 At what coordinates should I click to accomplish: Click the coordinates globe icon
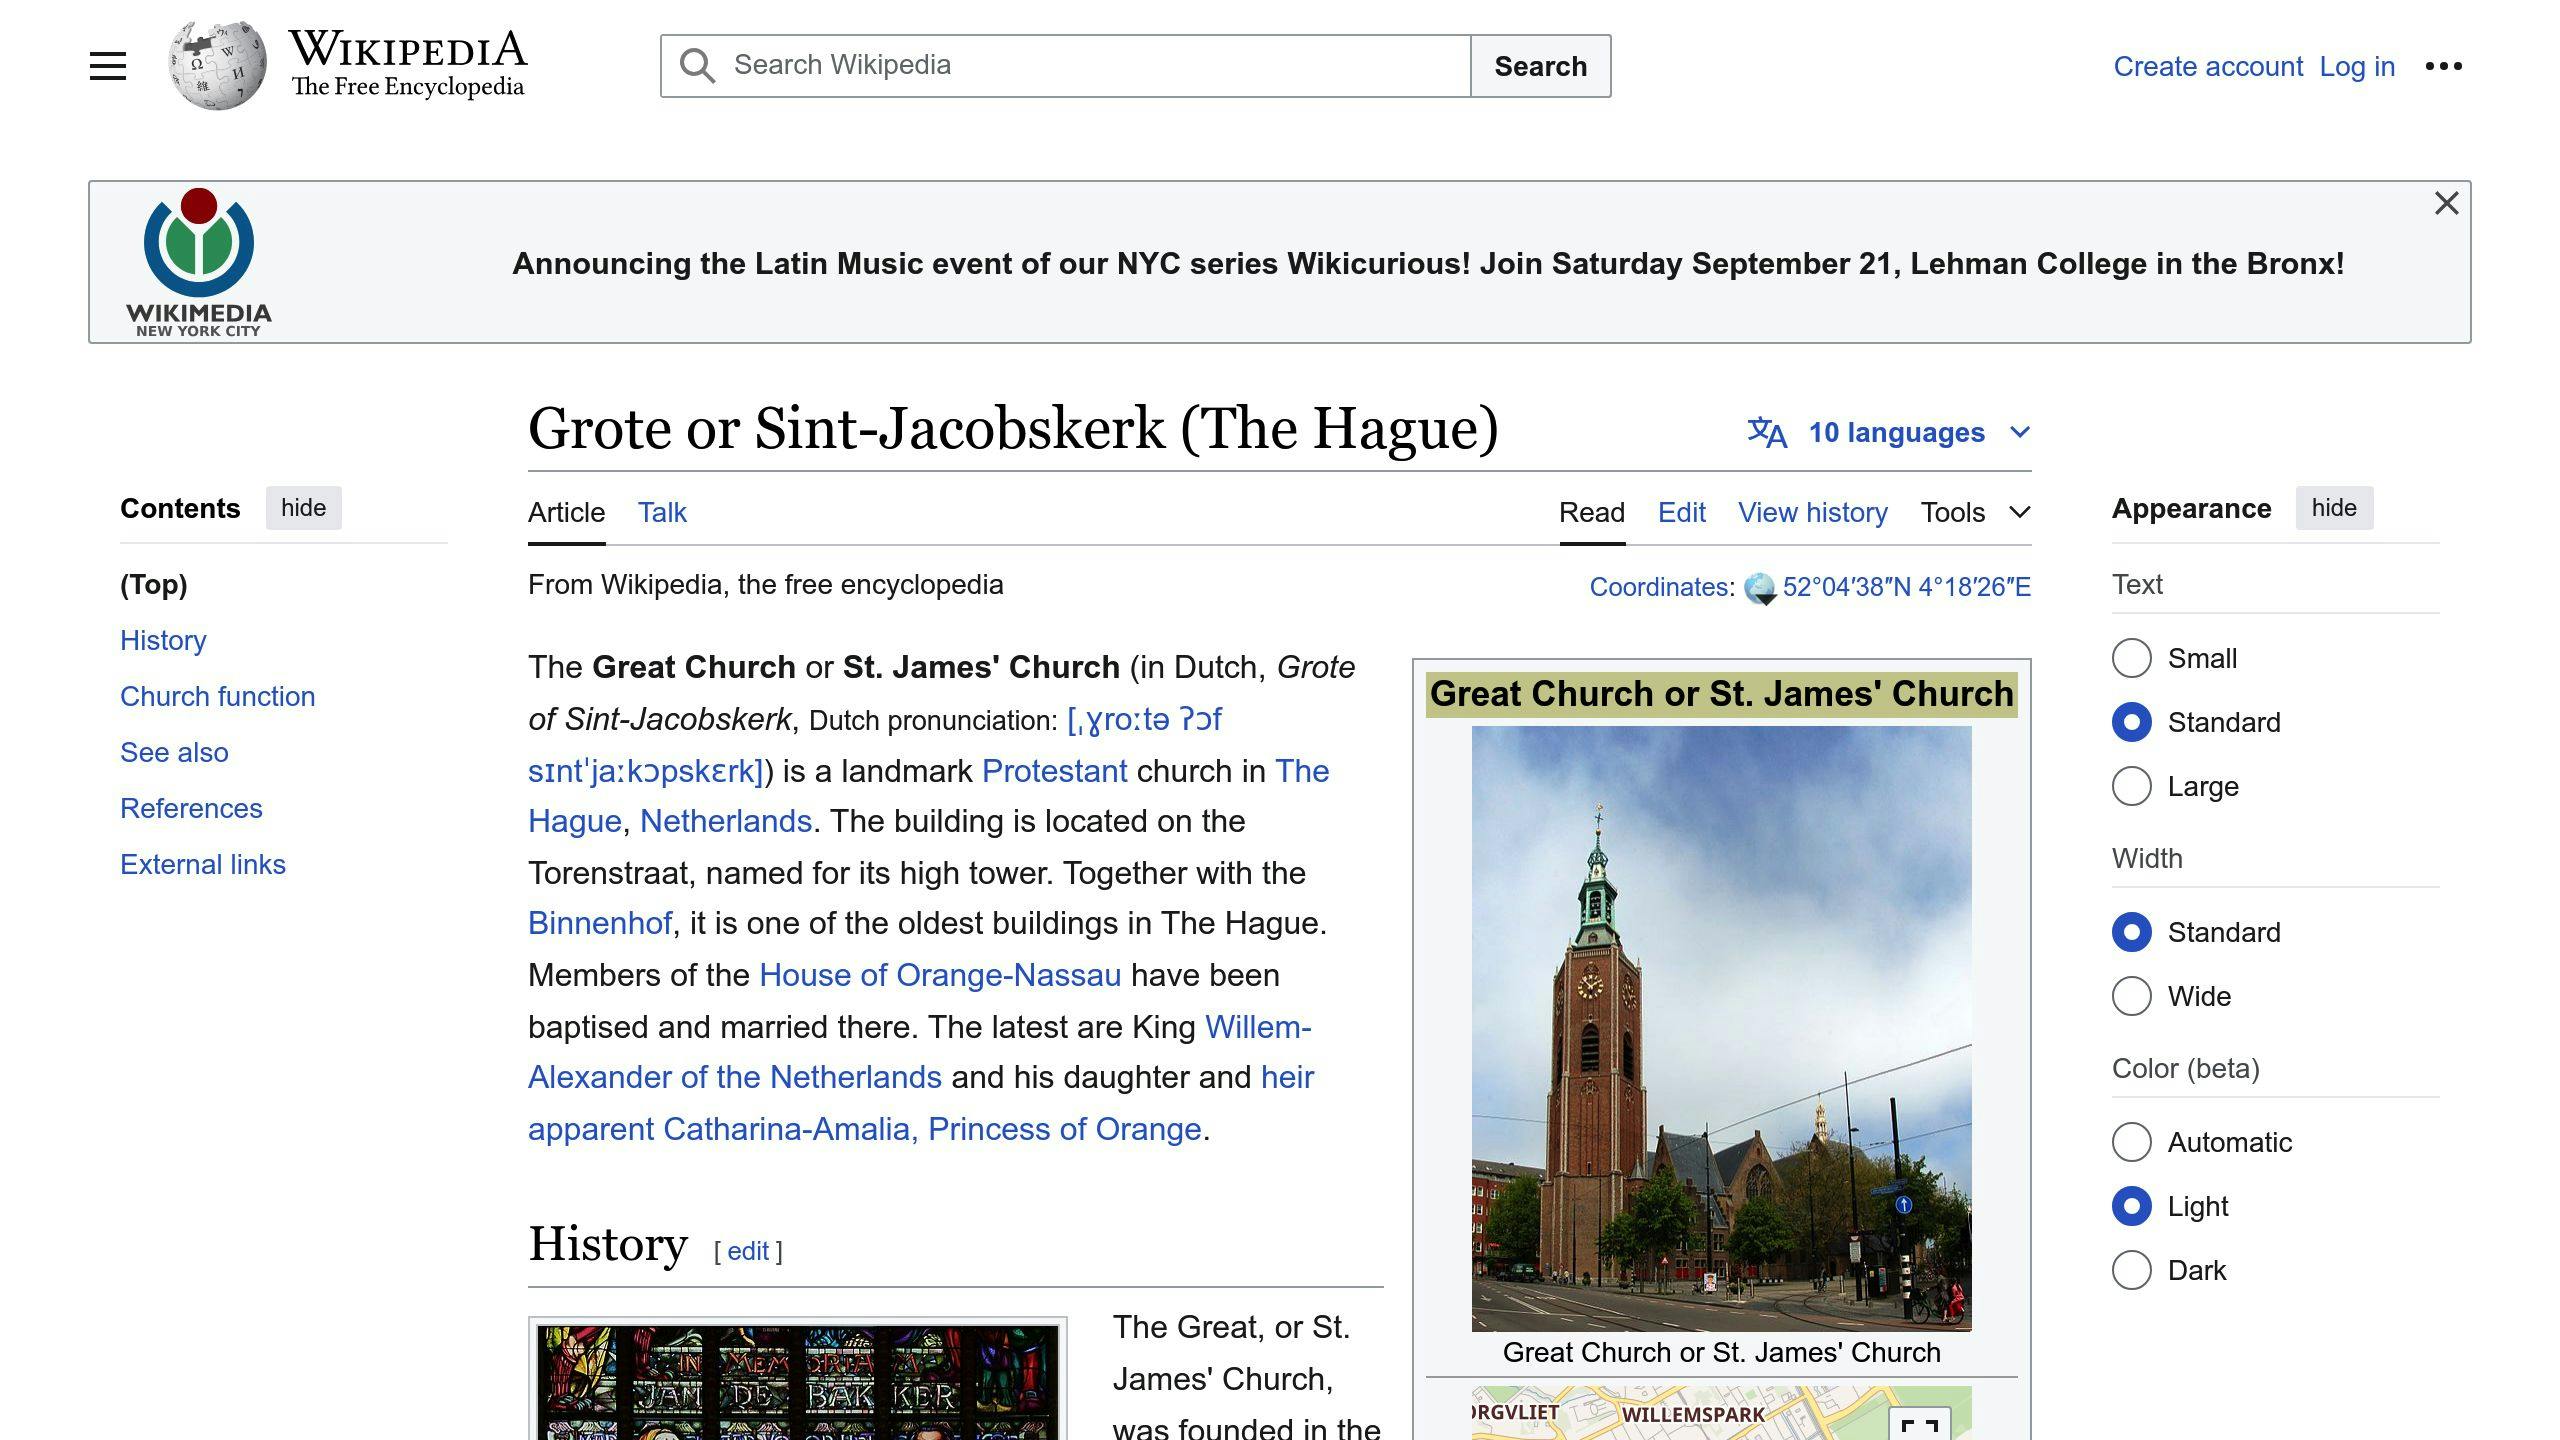(x=1760, y=588)
